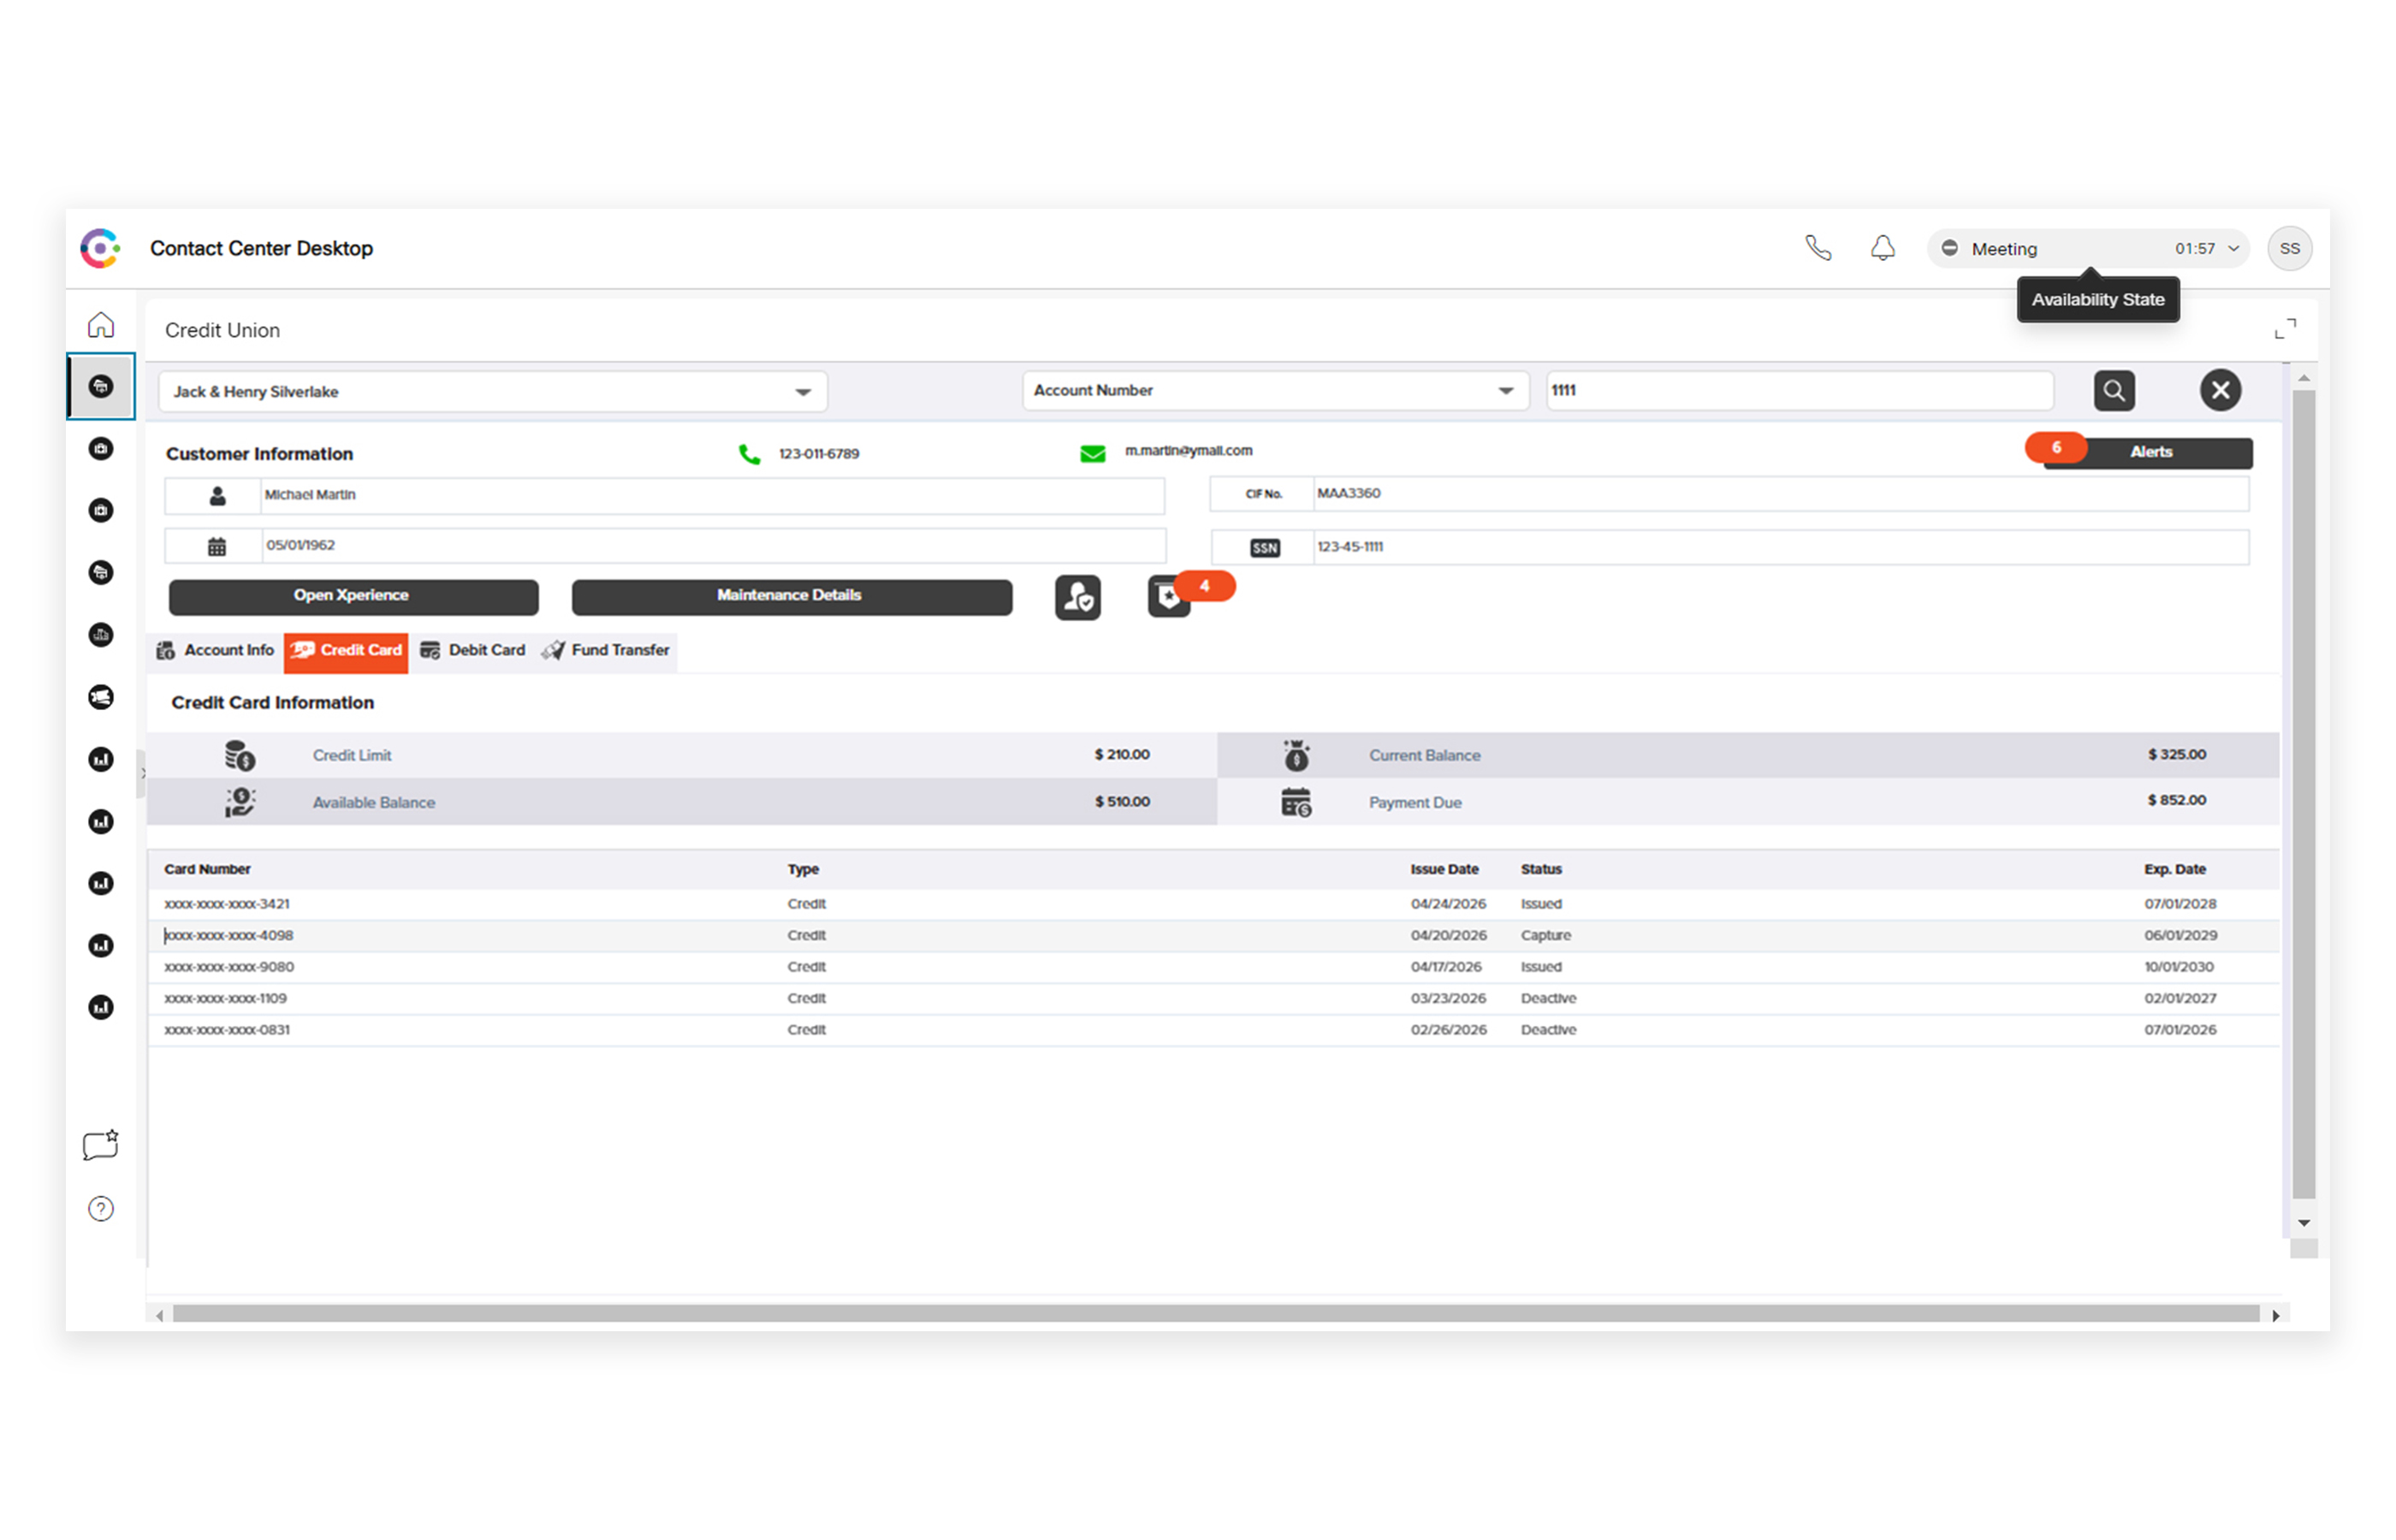Expand the collapsed sidebar chevron
Viewport: 2396px width, 1540px height.
143,773
